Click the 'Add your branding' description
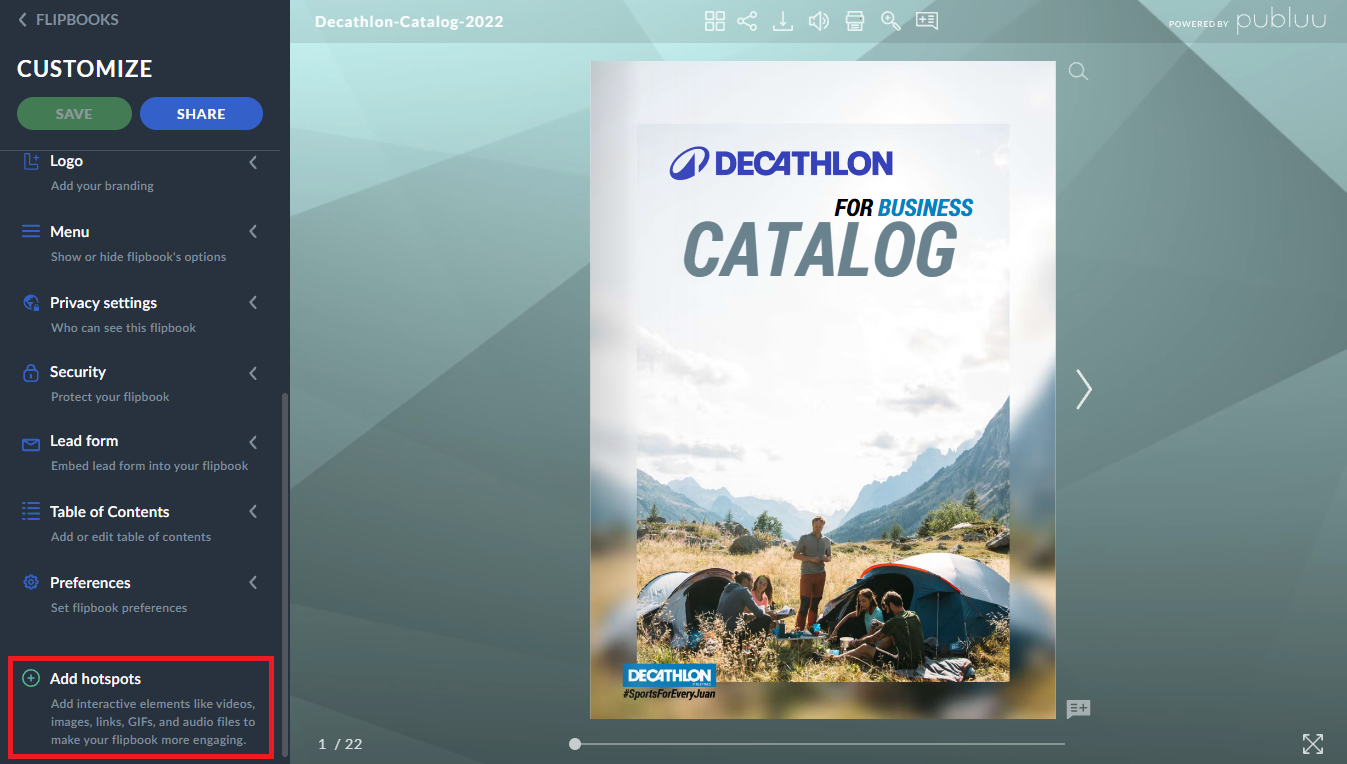Viewport: 1347px width, 764px height. pyautogui.click(x=102, y=186)
